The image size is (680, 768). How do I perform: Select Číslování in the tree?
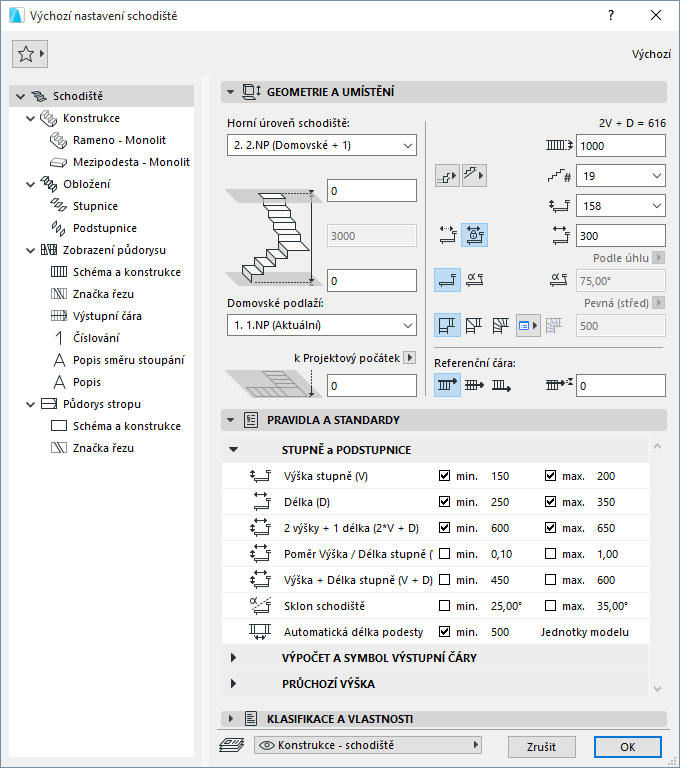[96, 338]
